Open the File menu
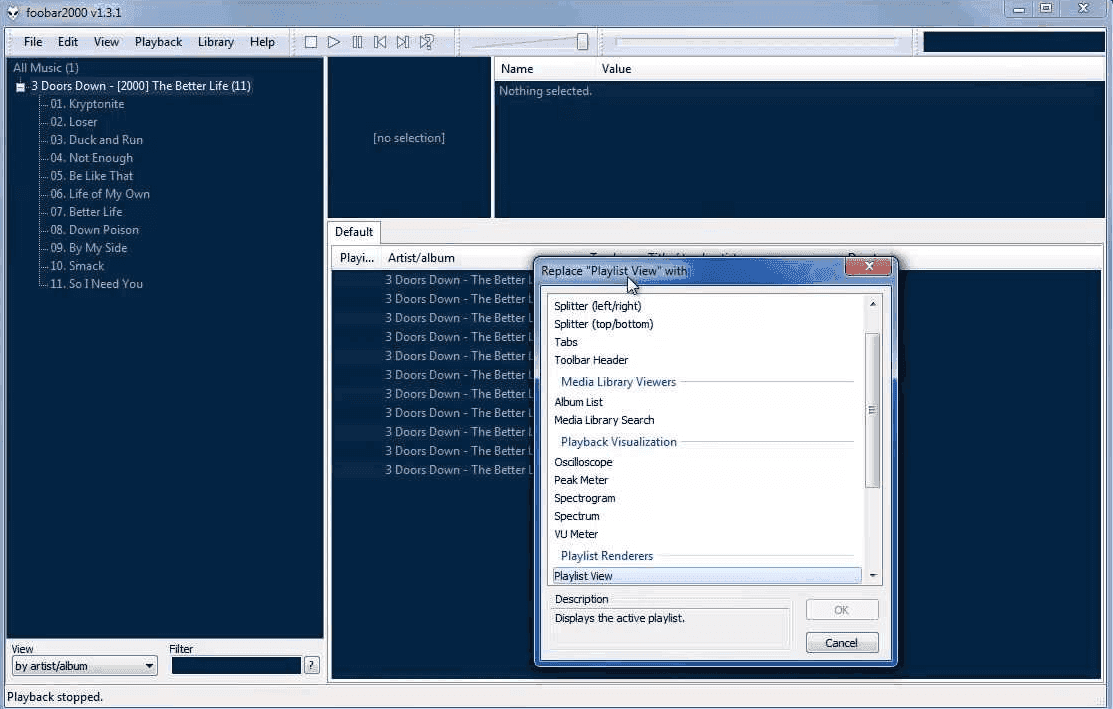The width and height of the screenshot is (1113, 709). tap(33, 42)
